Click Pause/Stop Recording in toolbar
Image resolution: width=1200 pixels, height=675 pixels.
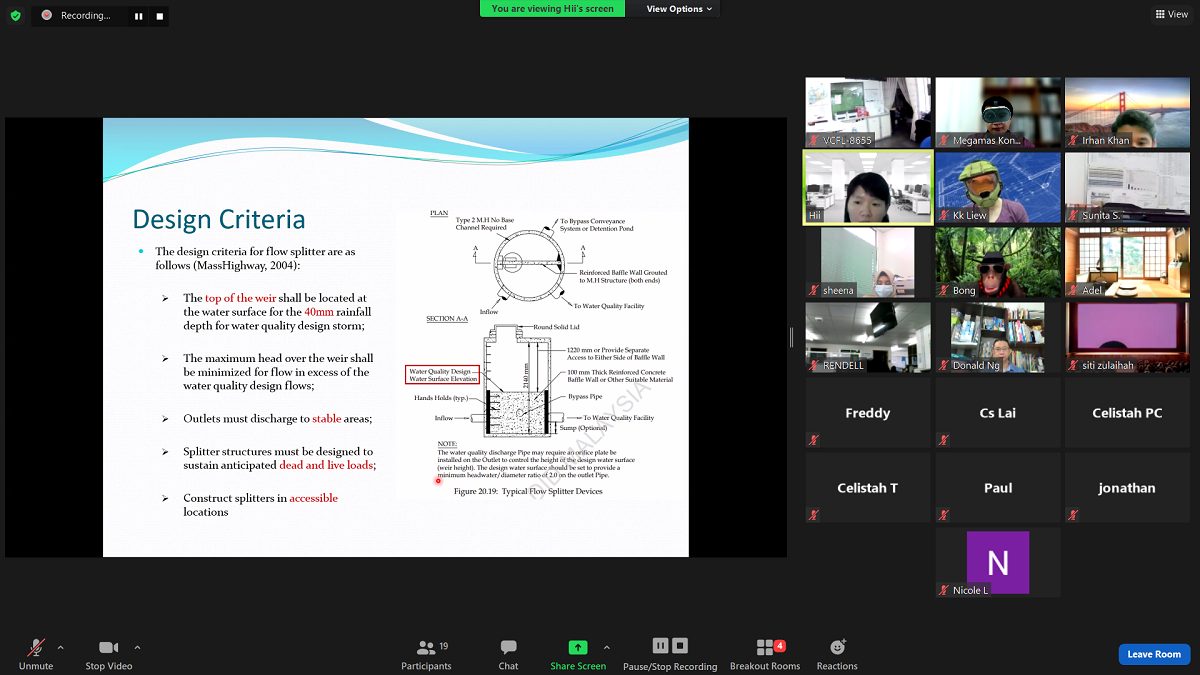click(x=670, y=655)
